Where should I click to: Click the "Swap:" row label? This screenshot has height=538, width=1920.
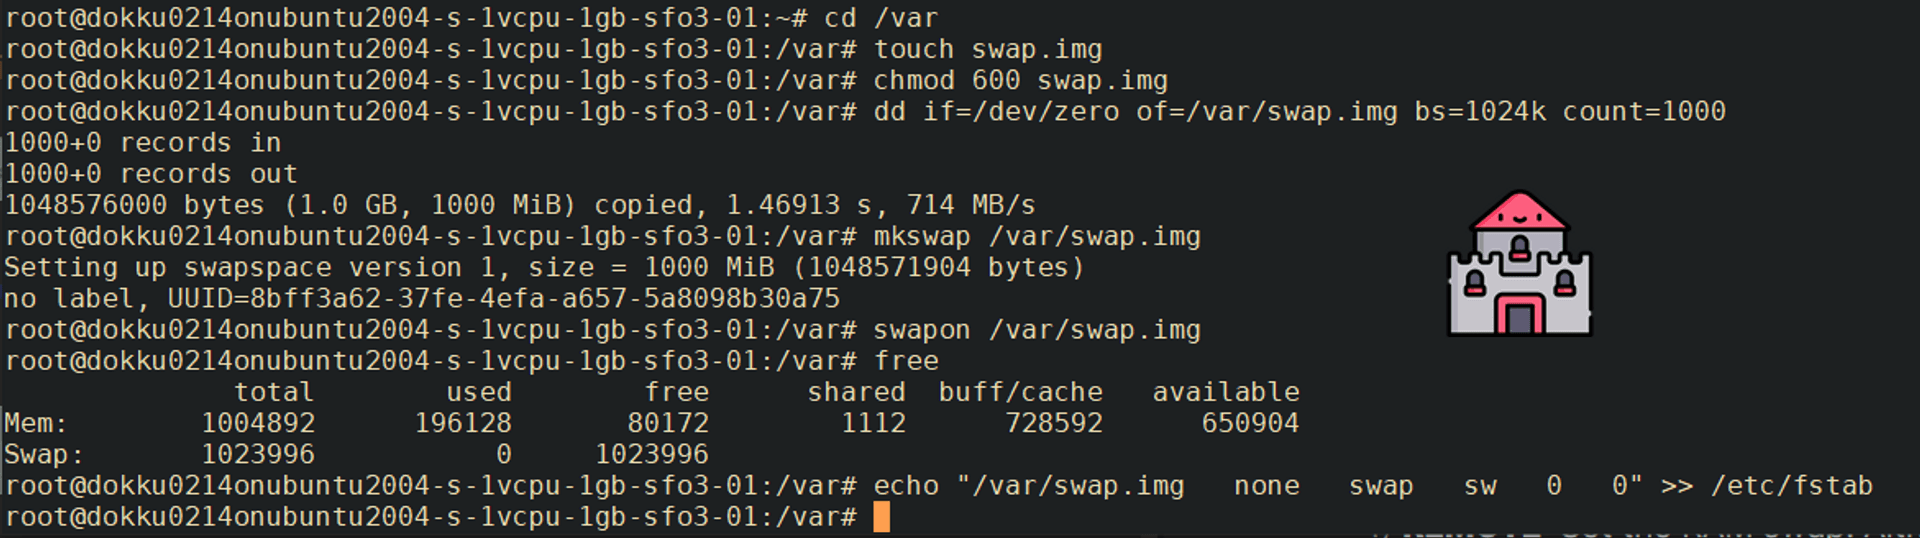(44, 454)
